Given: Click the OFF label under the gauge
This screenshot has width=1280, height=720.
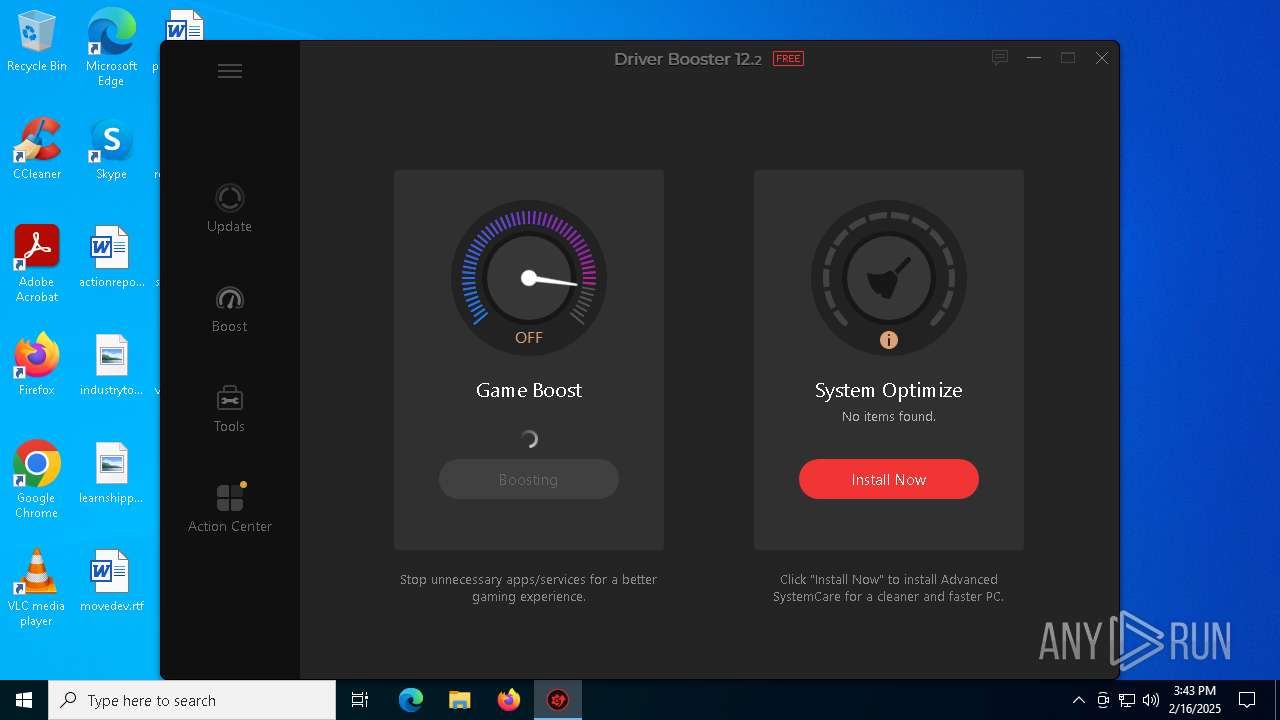Looking at the screenshot, I should (529, 338).
